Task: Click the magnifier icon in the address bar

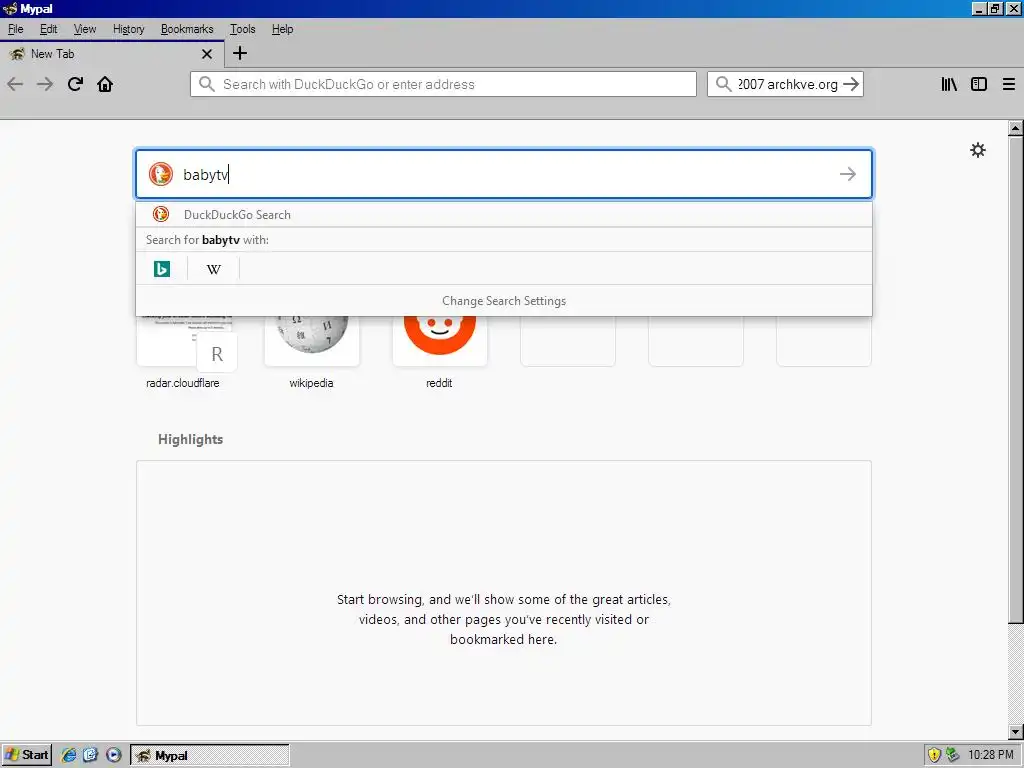Action: pyautogui.click(x=206, y=84)
